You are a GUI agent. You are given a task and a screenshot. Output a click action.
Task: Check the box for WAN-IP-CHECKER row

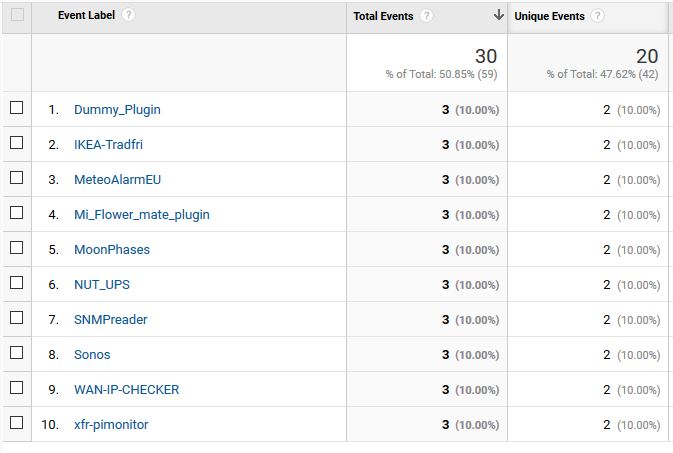(16, 388)
